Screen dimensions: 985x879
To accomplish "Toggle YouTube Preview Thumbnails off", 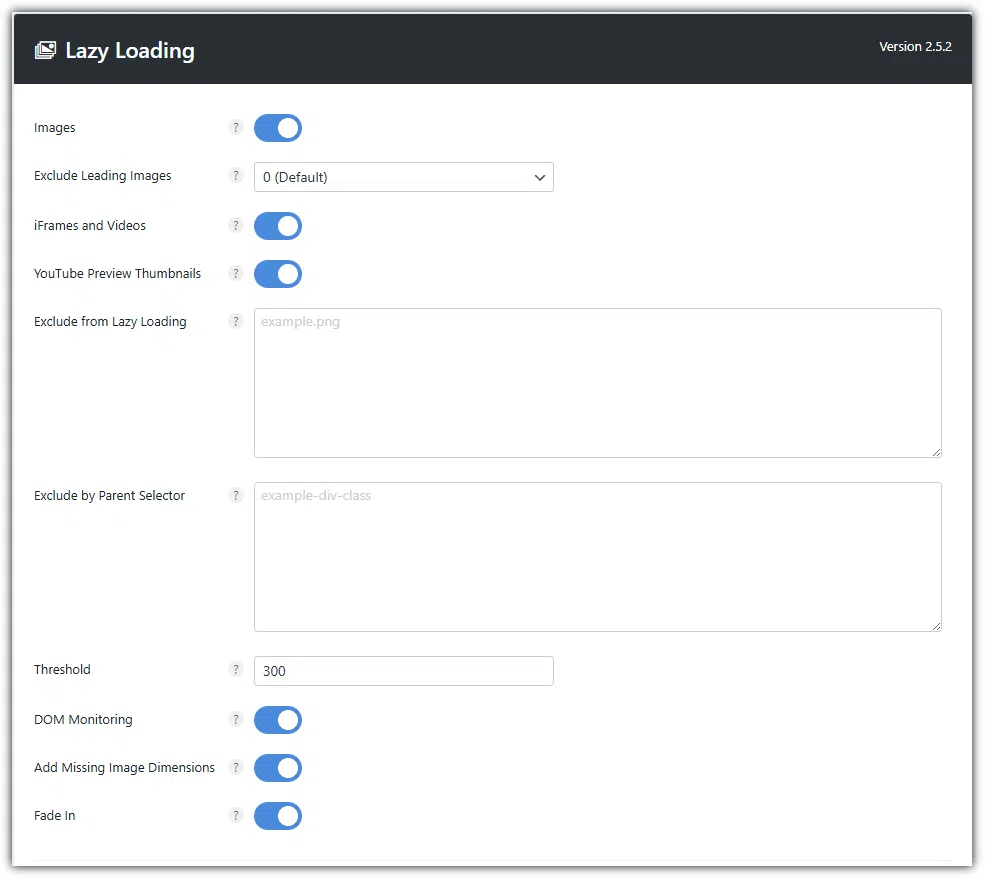I will click(x=278, y=274).
